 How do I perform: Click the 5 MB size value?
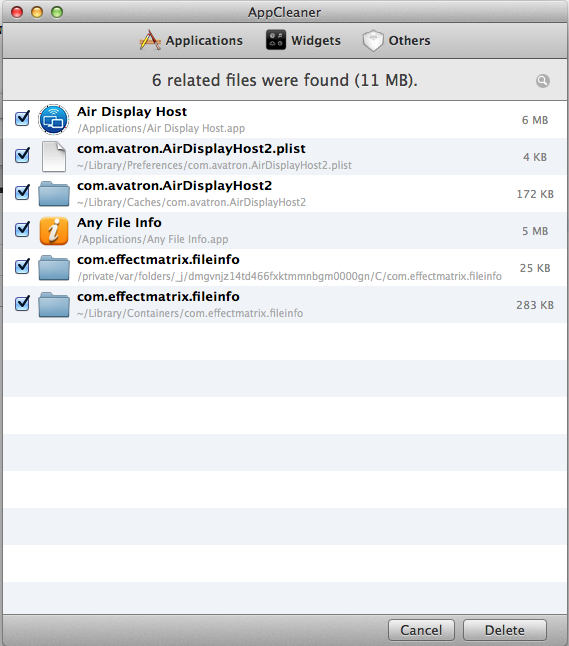point(535,231)
